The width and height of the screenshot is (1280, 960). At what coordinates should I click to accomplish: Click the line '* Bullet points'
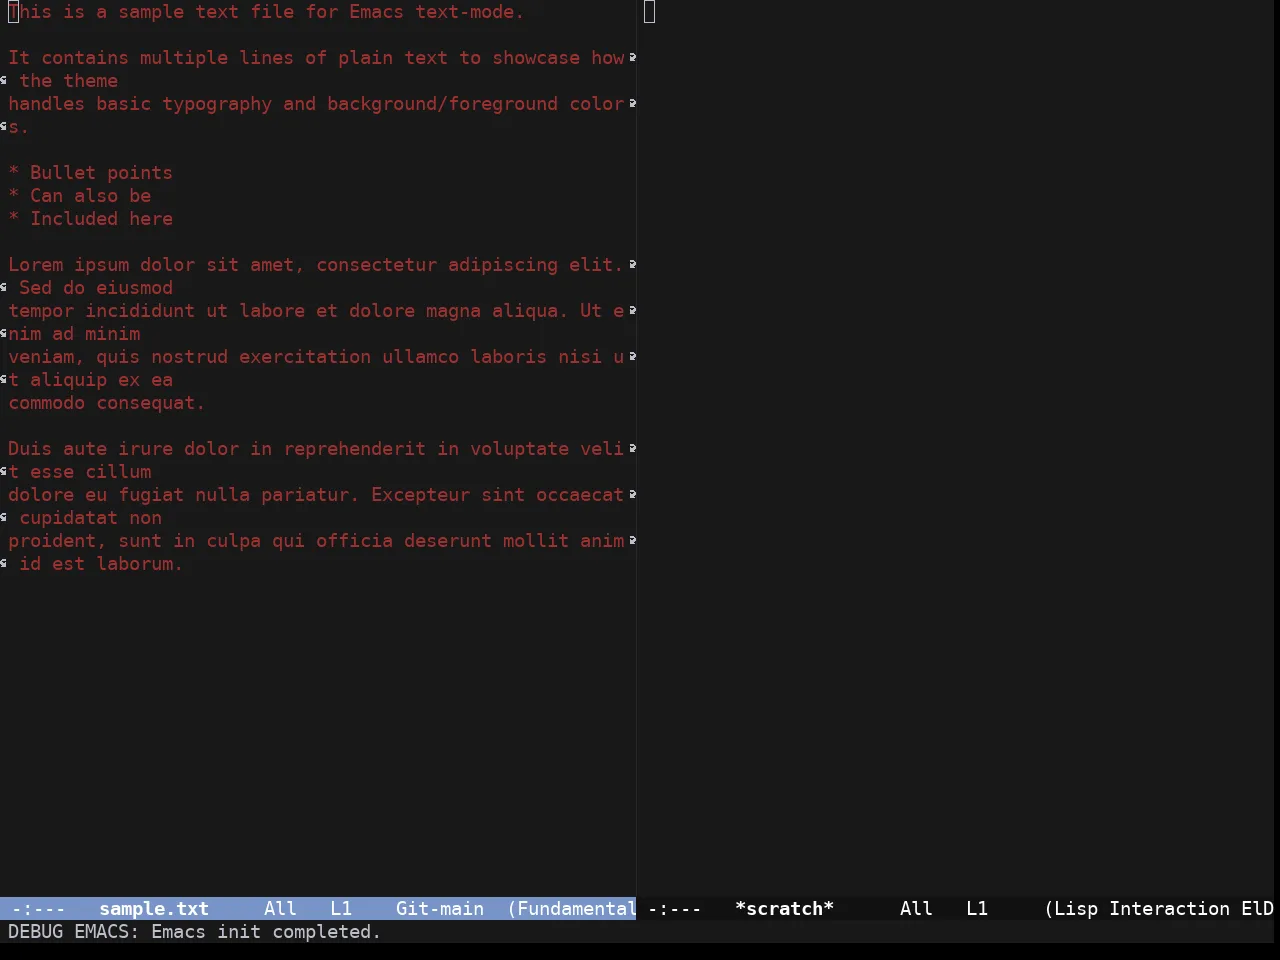(x=90, y=173)
